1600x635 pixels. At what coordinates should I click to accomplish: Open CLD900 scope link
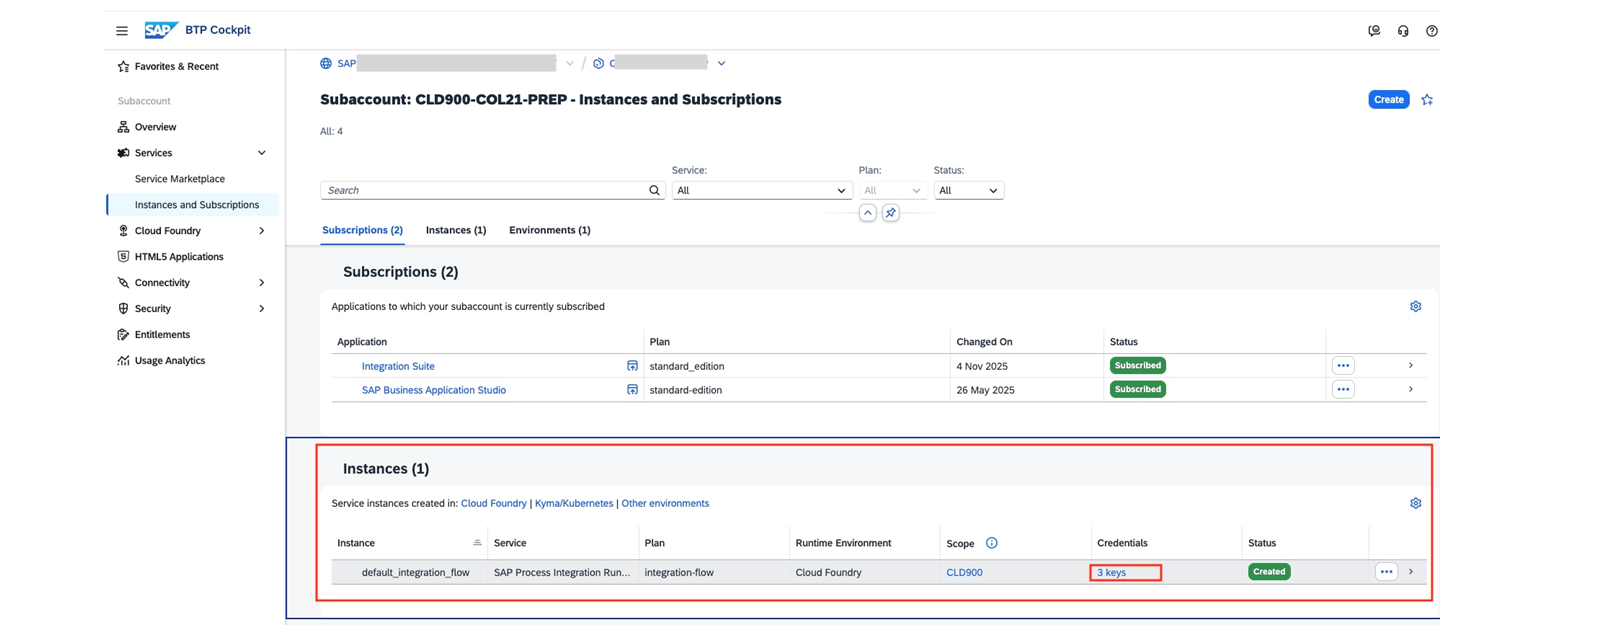(964, 573)
